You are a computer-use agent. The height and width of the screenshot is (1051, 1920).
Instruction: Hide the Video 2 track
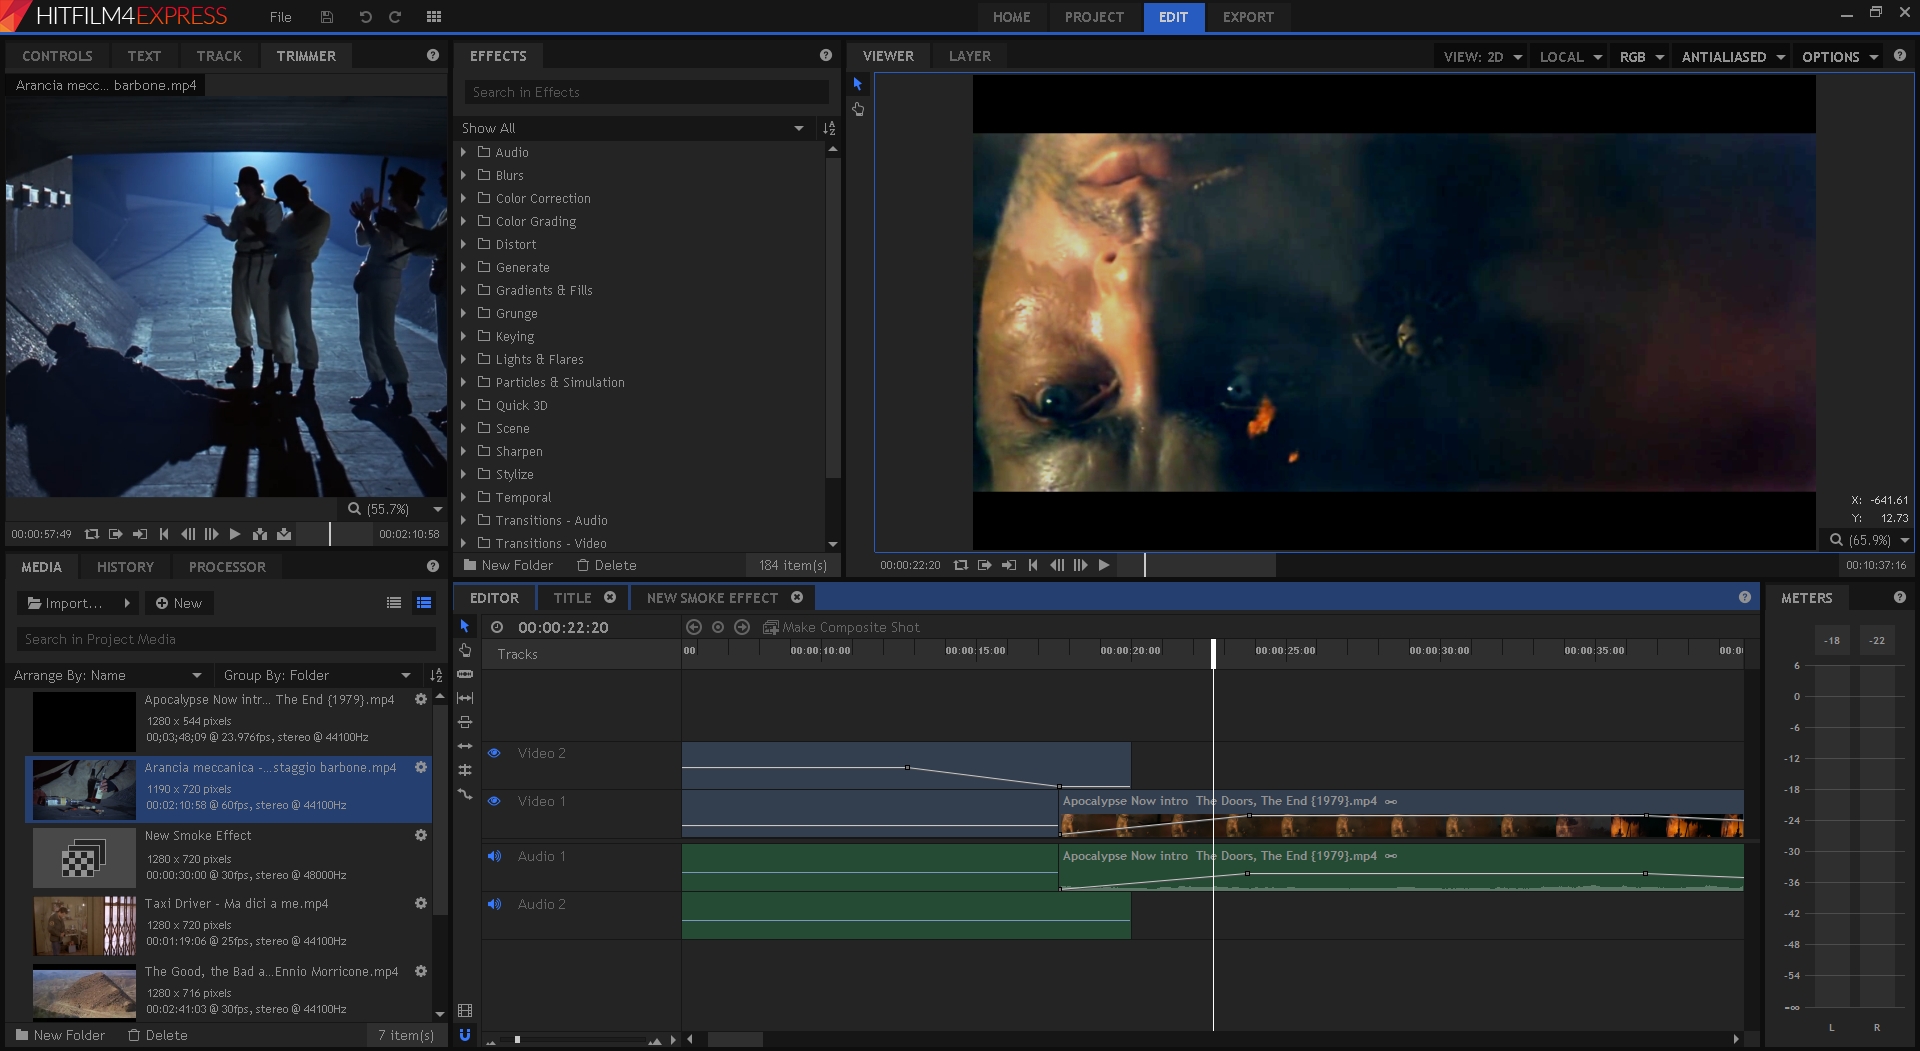[x=494, y=753]
